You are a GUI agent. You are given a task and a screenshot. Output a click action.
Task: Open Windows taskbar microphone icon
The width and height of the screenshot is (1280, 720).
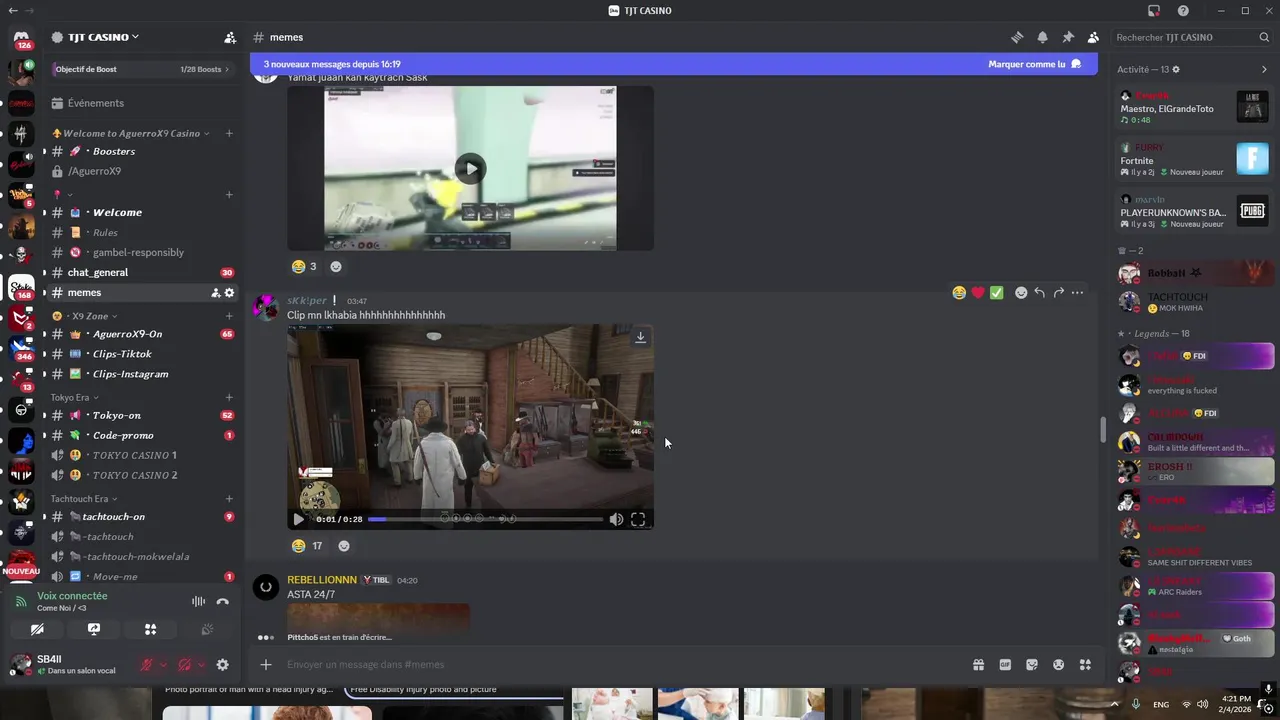pyautogui.click(x=1136, y=704)
